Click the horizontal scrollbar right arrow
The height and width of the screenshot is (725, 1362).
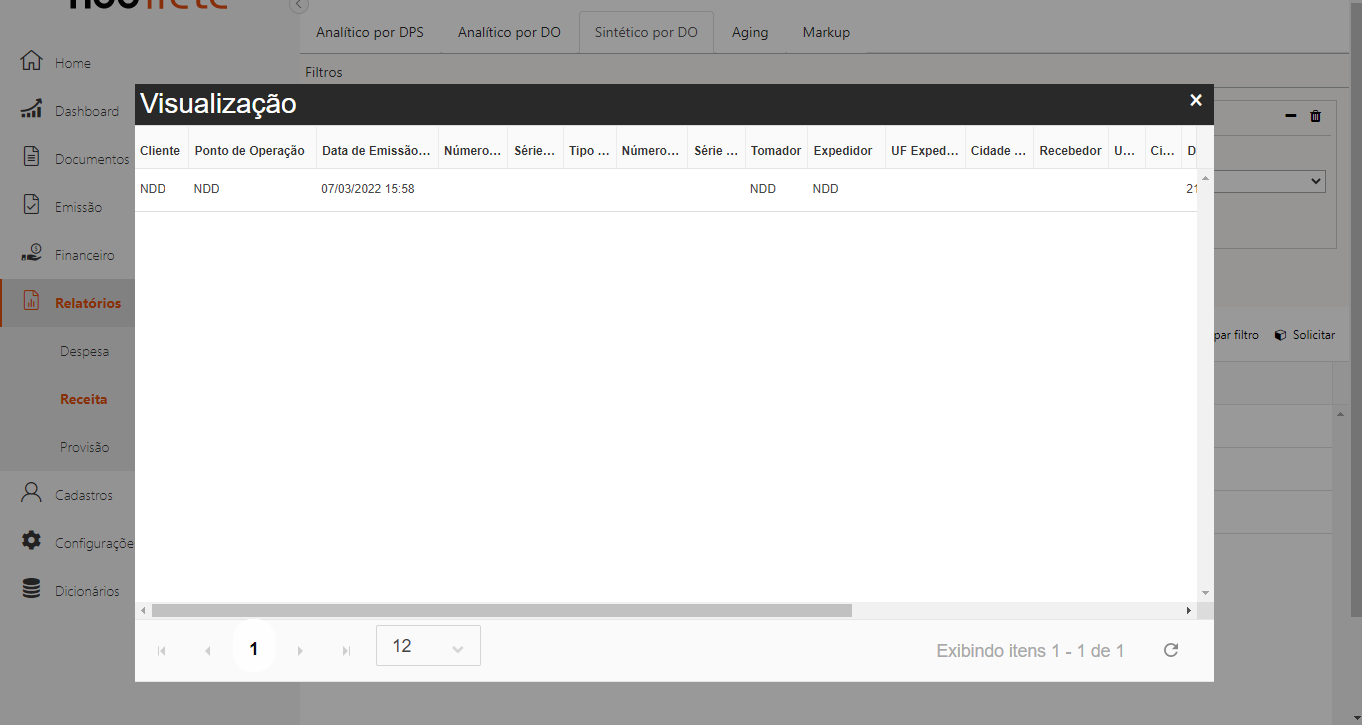pyautogui.click(x=1188, y=610)
